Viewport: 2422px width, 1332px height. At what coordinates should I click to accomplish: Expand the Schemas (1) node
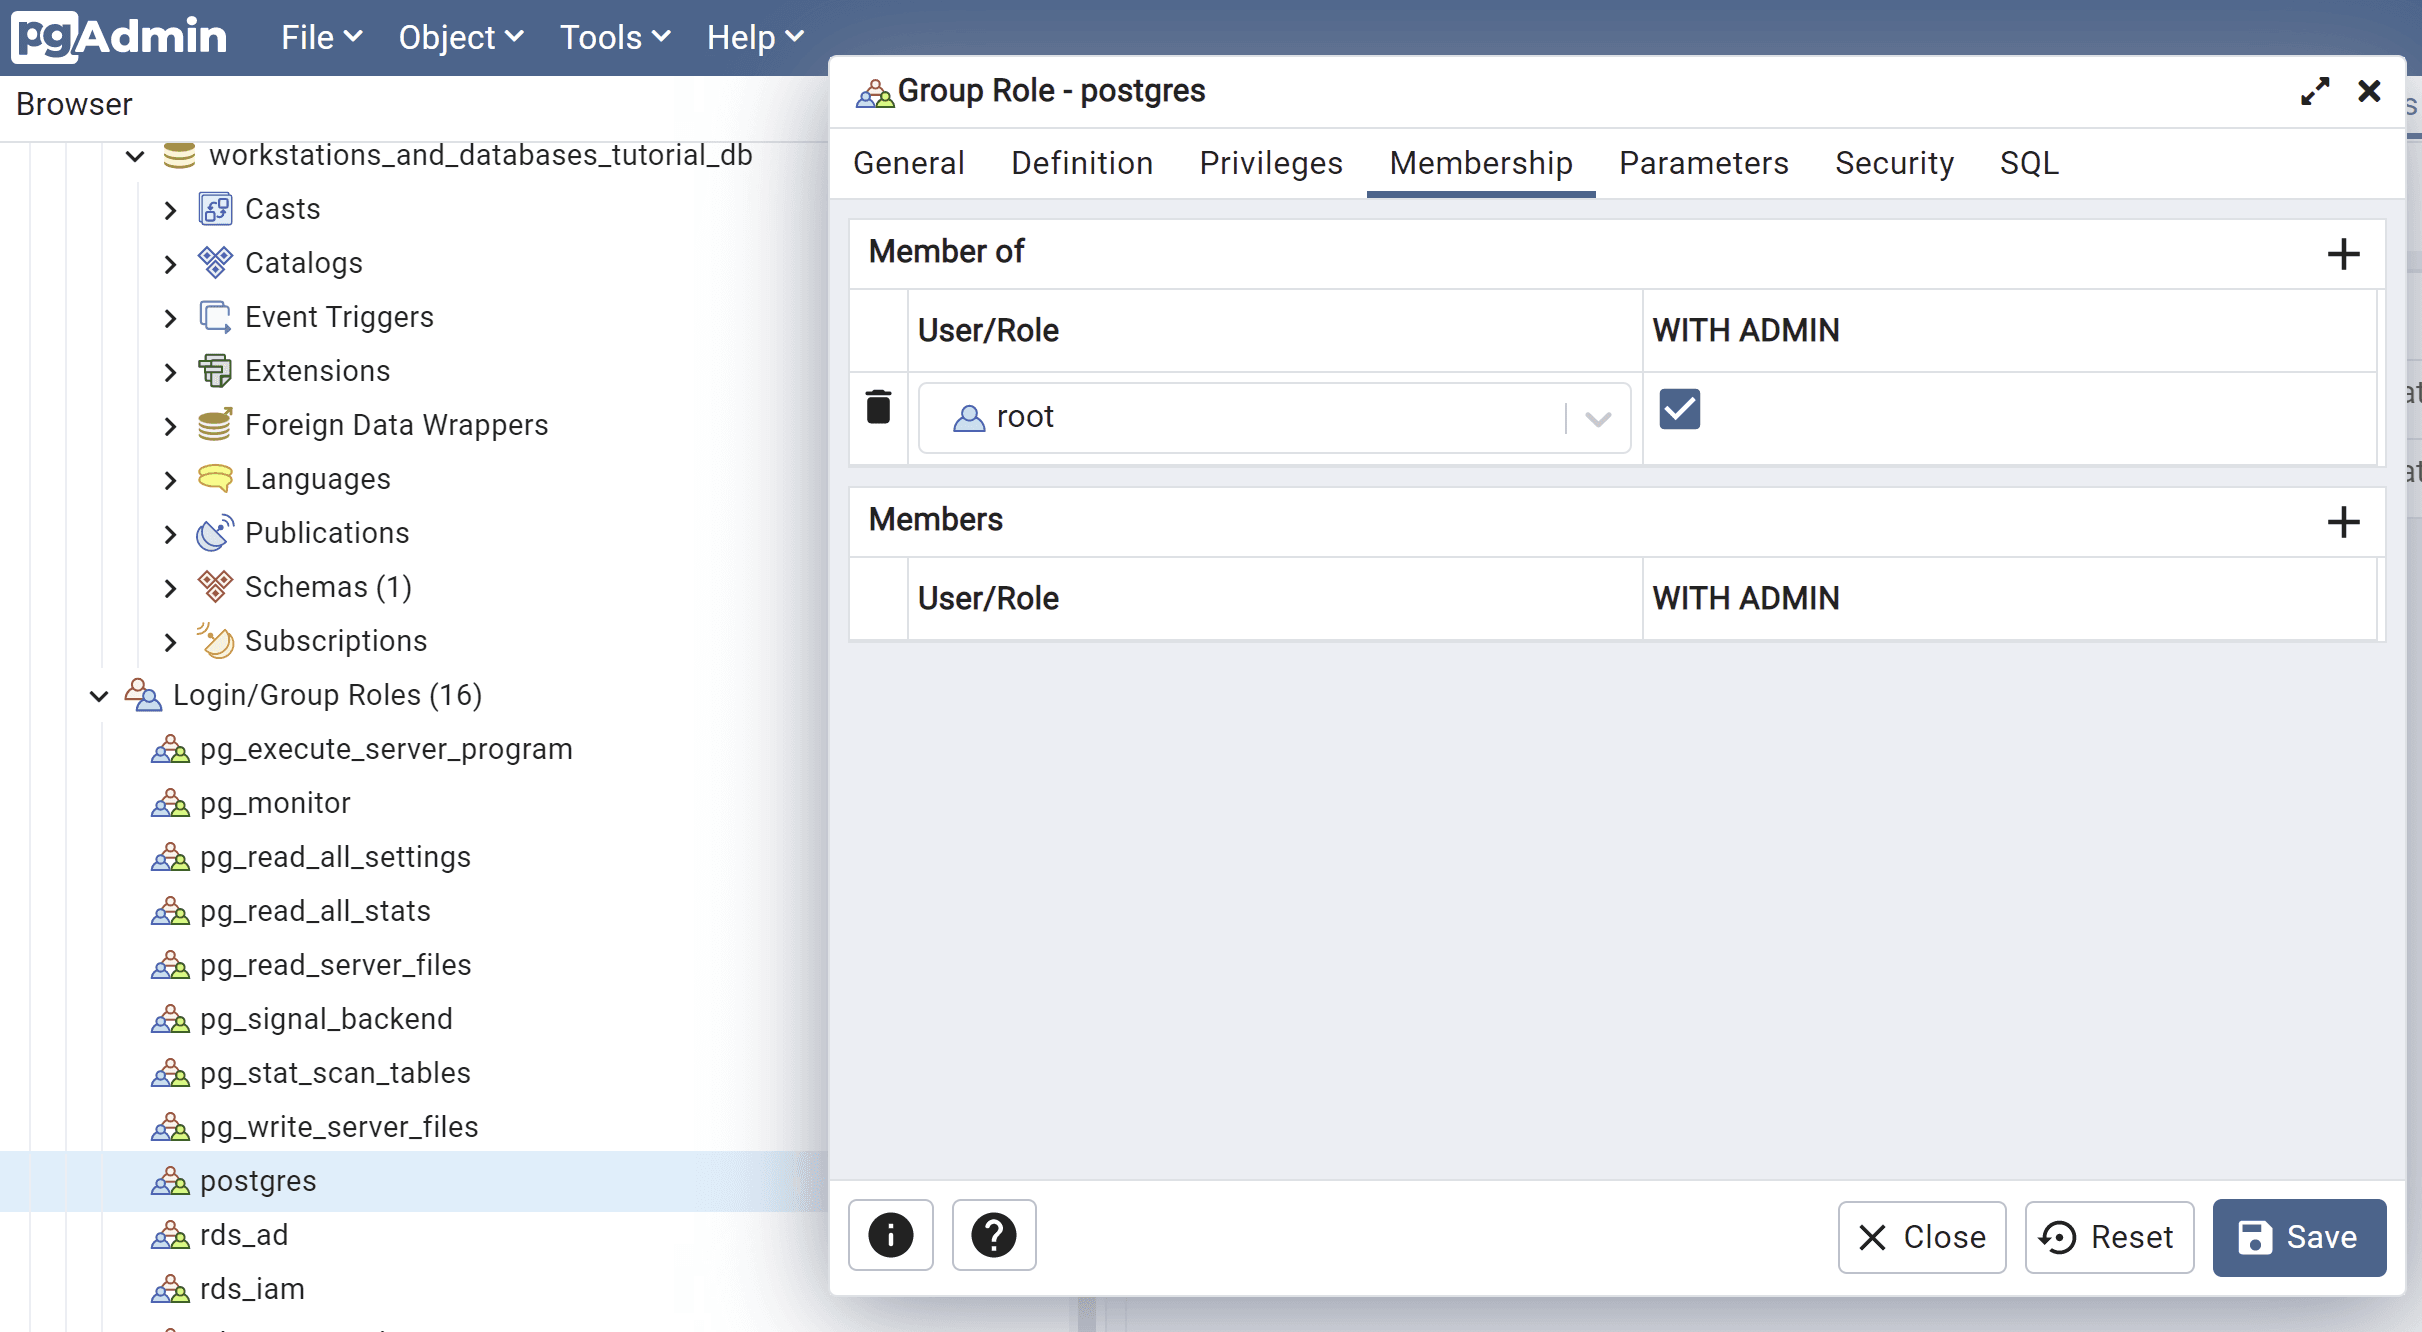click(x=170, y=588)
